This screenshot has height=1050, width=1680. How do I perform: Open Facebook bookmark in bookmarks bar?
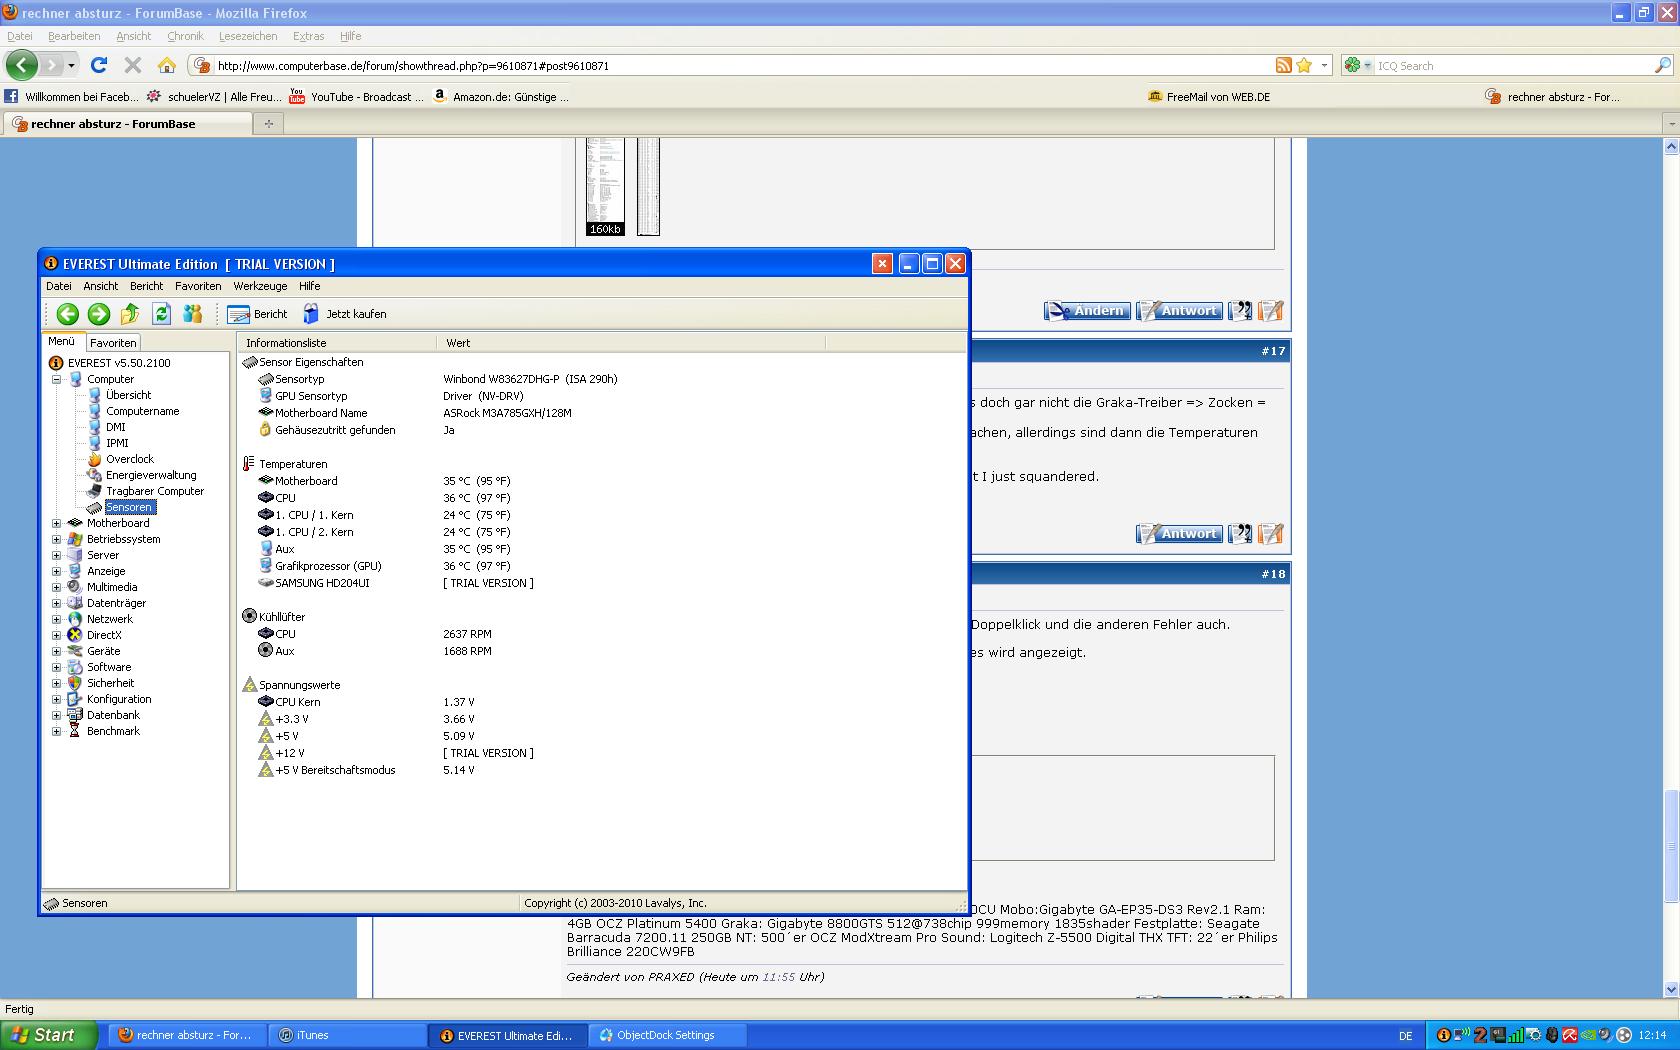click(x=71, y=97)
